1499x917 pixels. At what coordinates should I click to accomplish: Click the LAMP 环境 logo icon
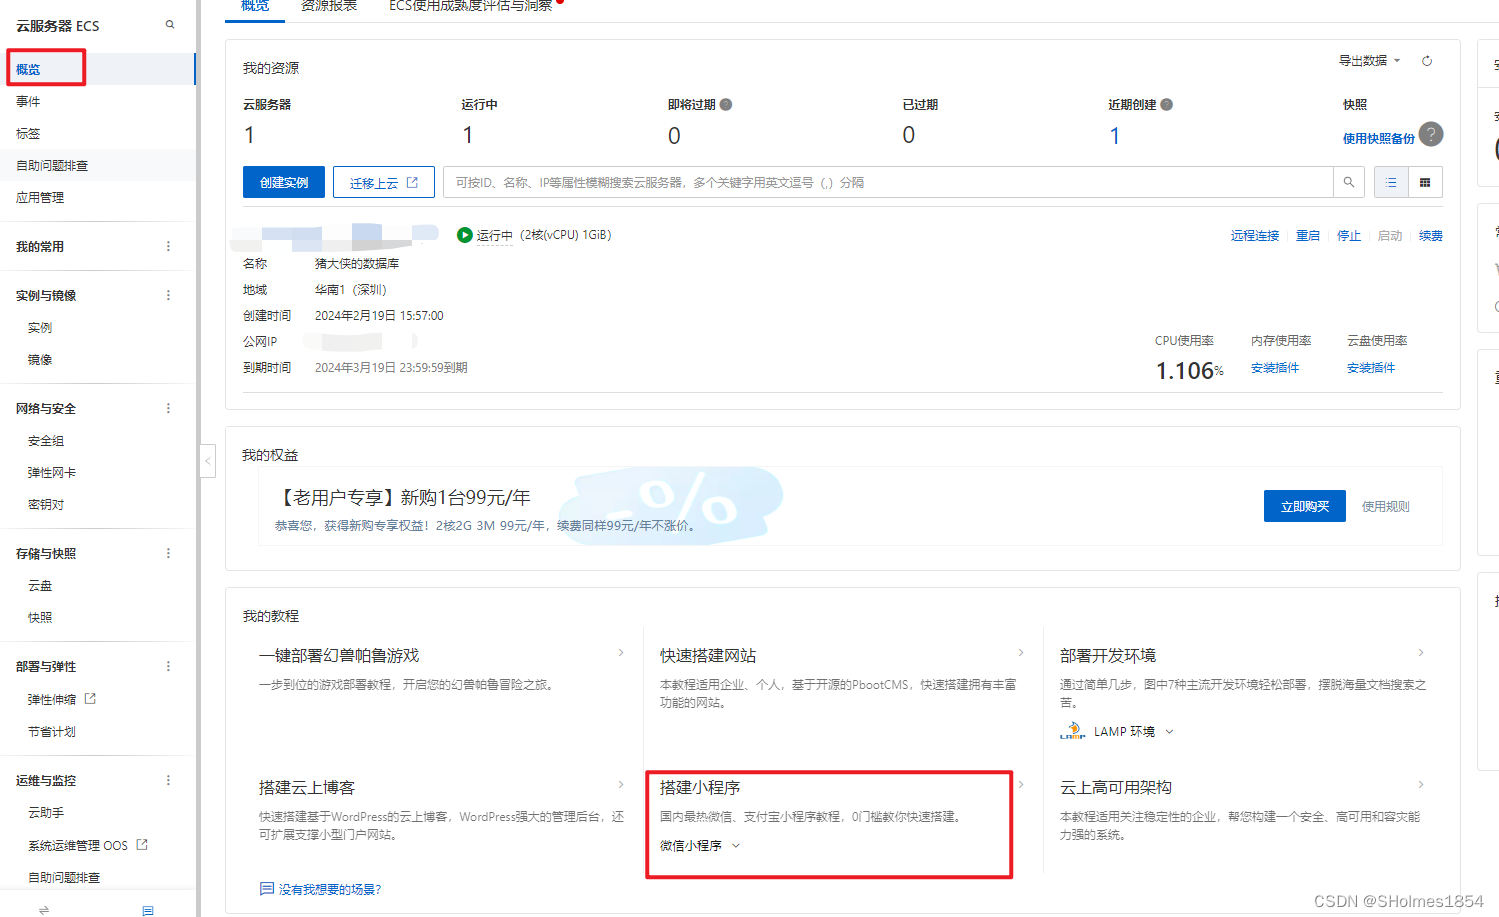(x=1072, y=731)
